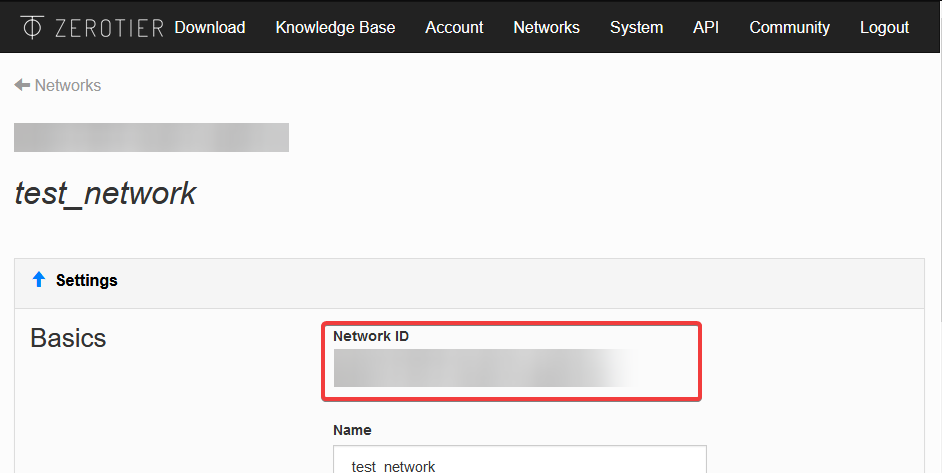The image size is (942, 473).
Task: Navigate to the API page
Action: 706,27
